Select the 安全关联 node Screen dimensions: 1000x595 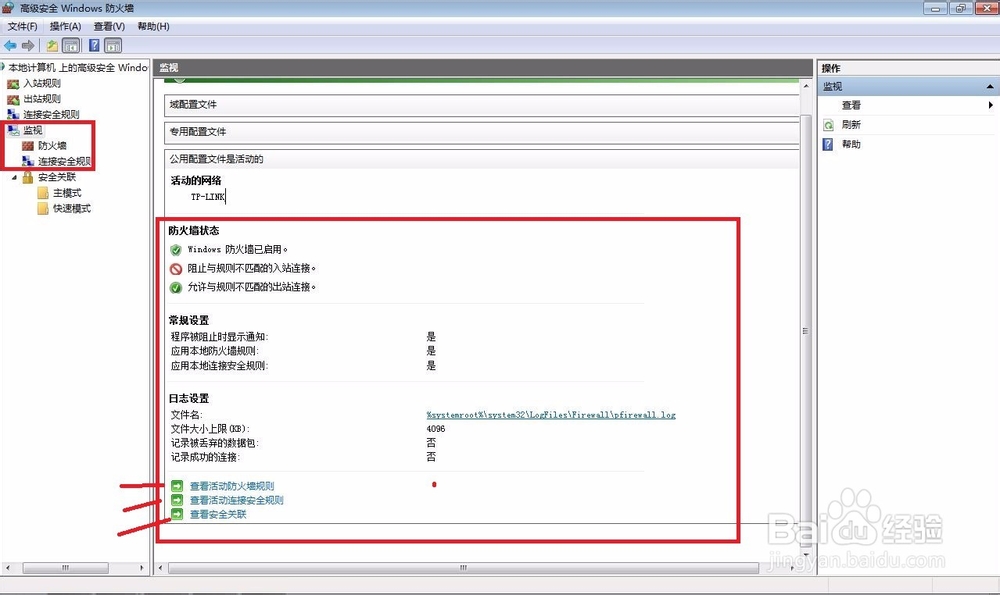[x=57, y=177]
